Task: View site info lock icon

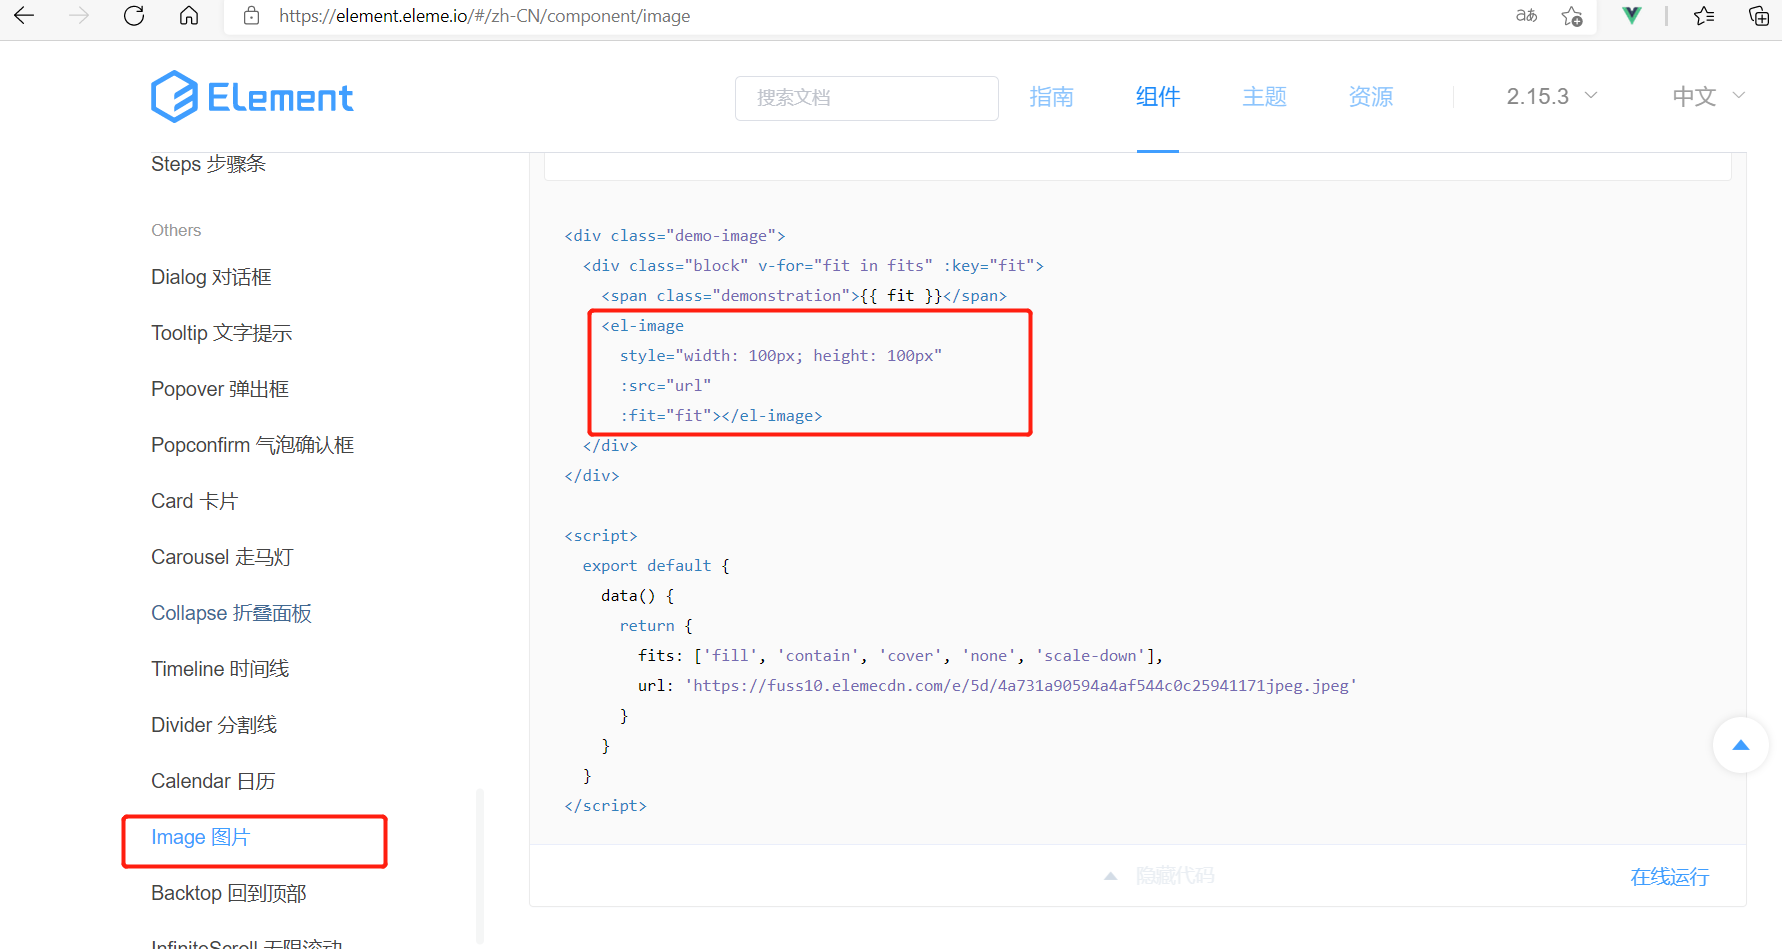Action: tap(252, 16)
